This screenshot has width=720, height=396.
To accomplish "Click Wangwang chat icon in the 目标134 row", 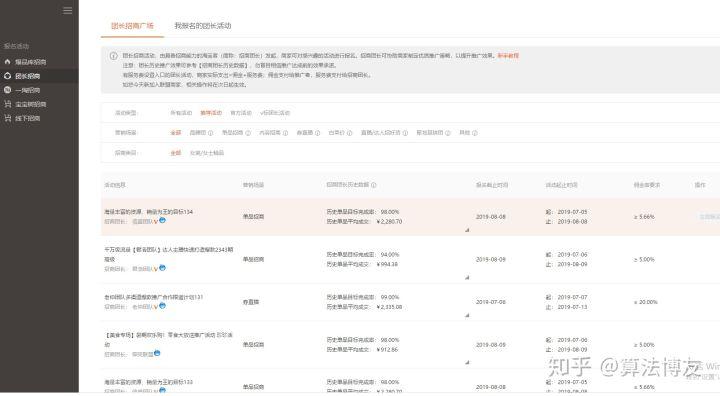I will (162, 221).
